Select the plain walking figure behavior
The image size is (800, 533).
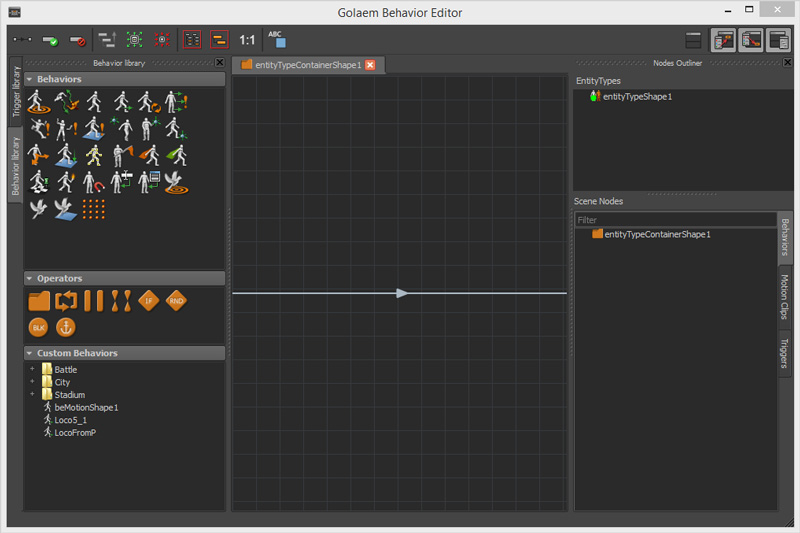pos(94,101)
